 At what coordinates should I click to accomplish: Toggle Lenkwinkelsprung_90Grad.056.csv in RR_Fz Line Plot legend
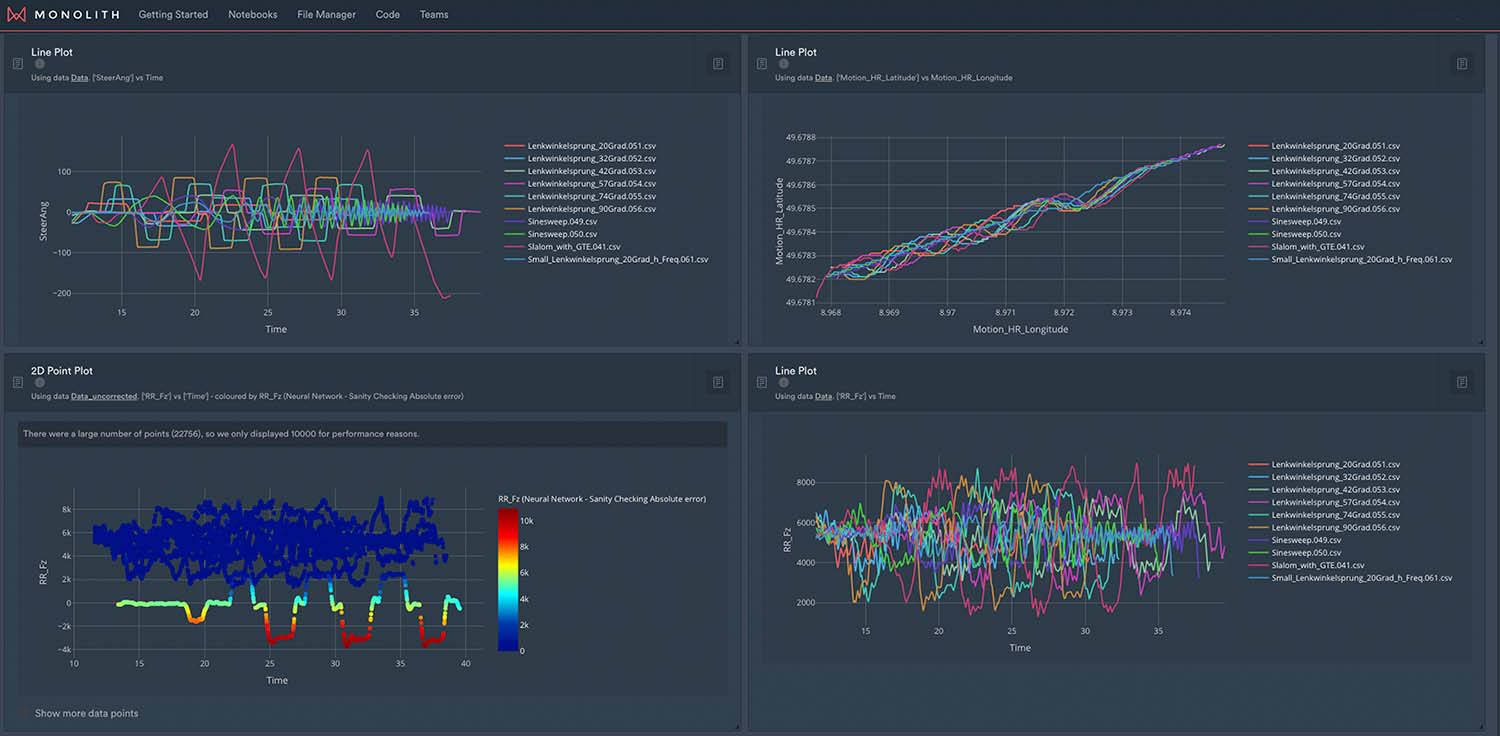click(x=1324, y=527)
